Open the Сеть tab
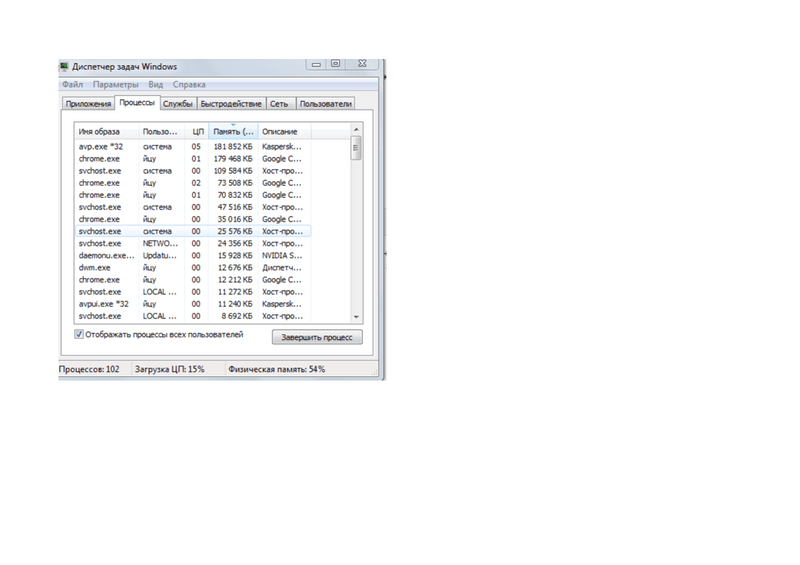The image size is (800, 565). click(x=279, y=104)
